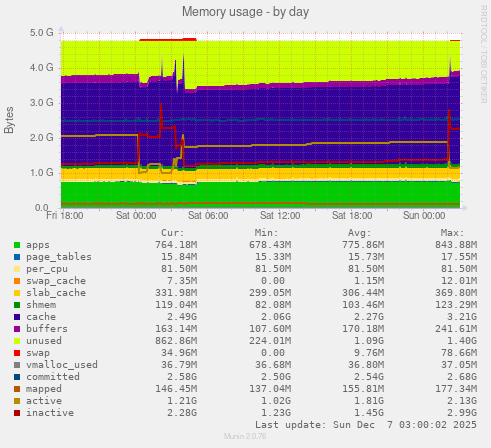Screen dimensions: 491x448
Task: Click the 'slab_cache' legend label
Action: point(56,293)
